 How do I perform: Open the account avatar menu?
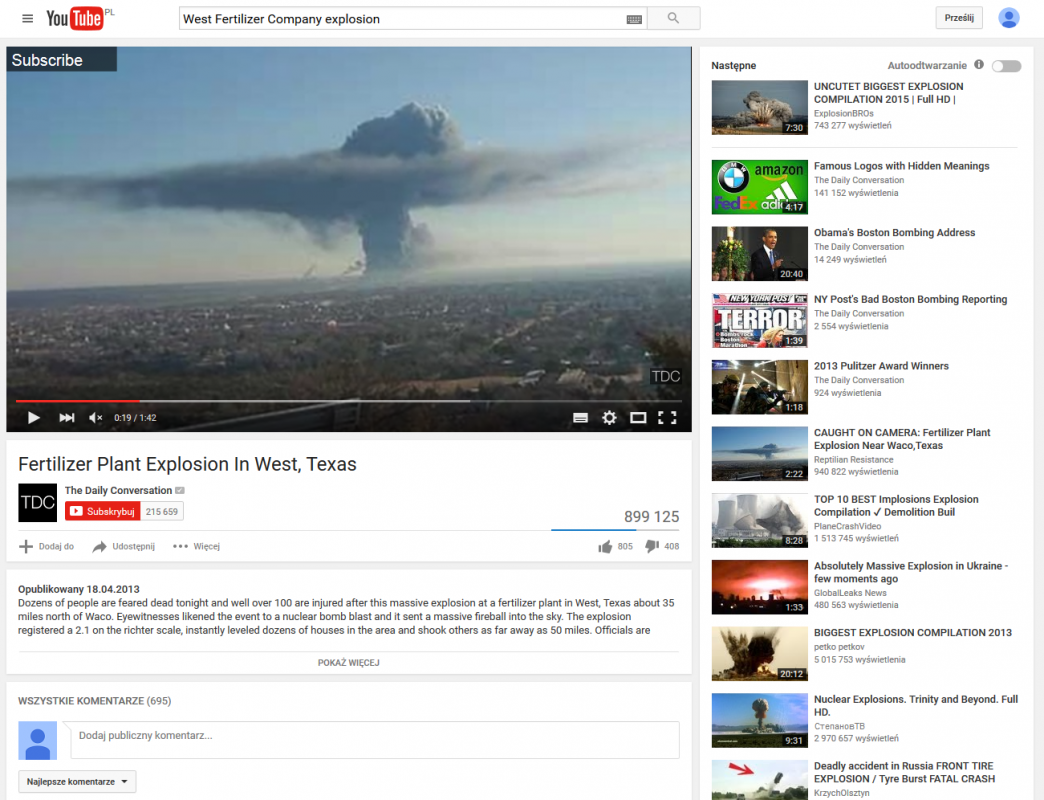coord(1009,18)
